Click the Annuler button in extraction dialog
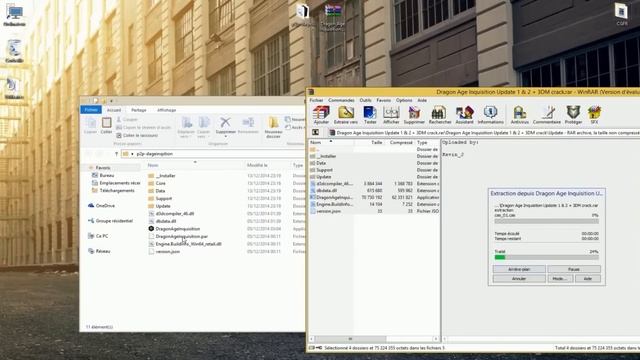The height and width of the screenshot is (360, 640). click(519, 279)
